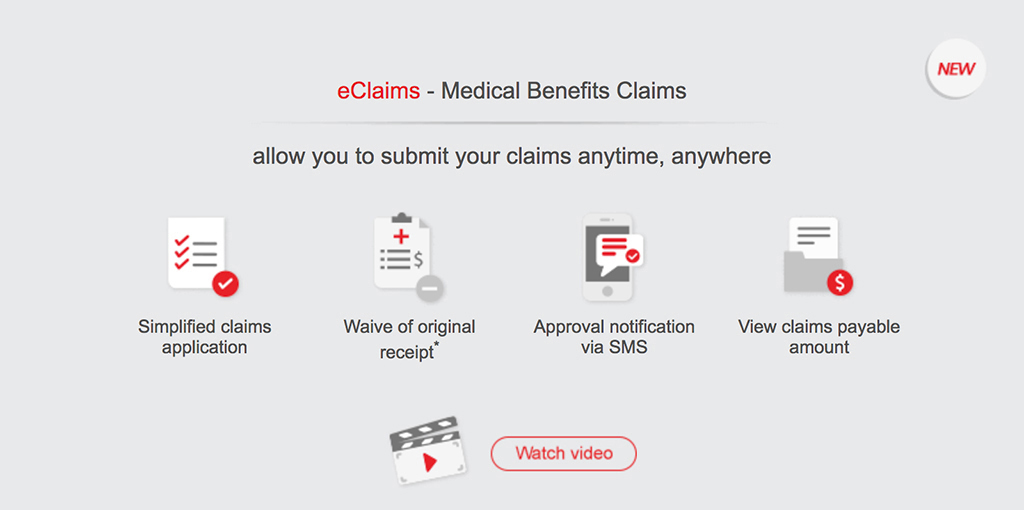This screenshot has width=1024, height=510.
Task: Click the red speech bubble on phone
Action: coord(614,248)
